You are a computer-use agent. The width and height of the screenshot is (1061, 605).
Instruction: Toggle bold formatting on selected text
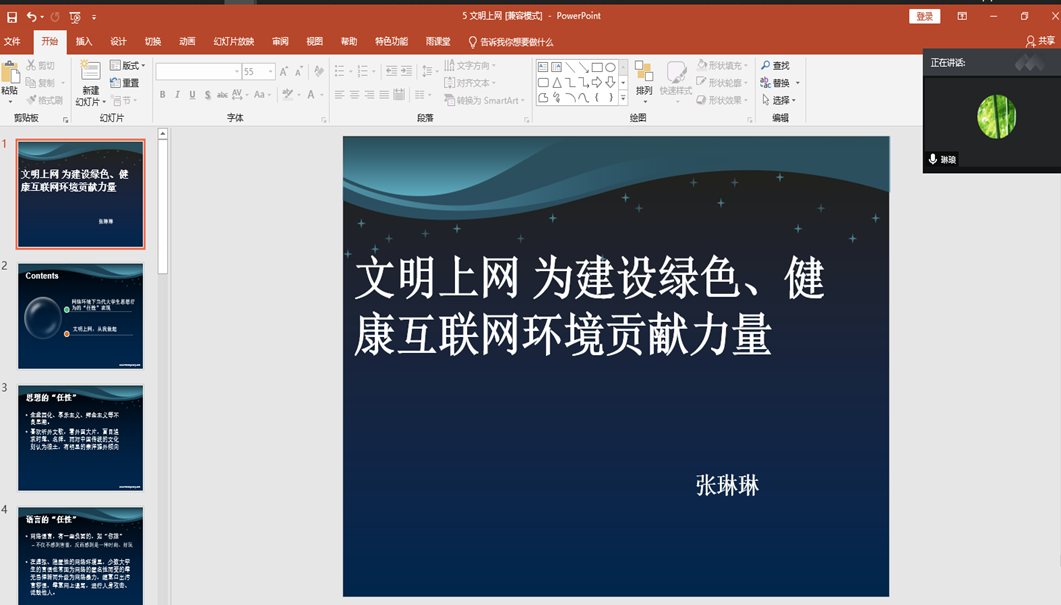(163, 95)
